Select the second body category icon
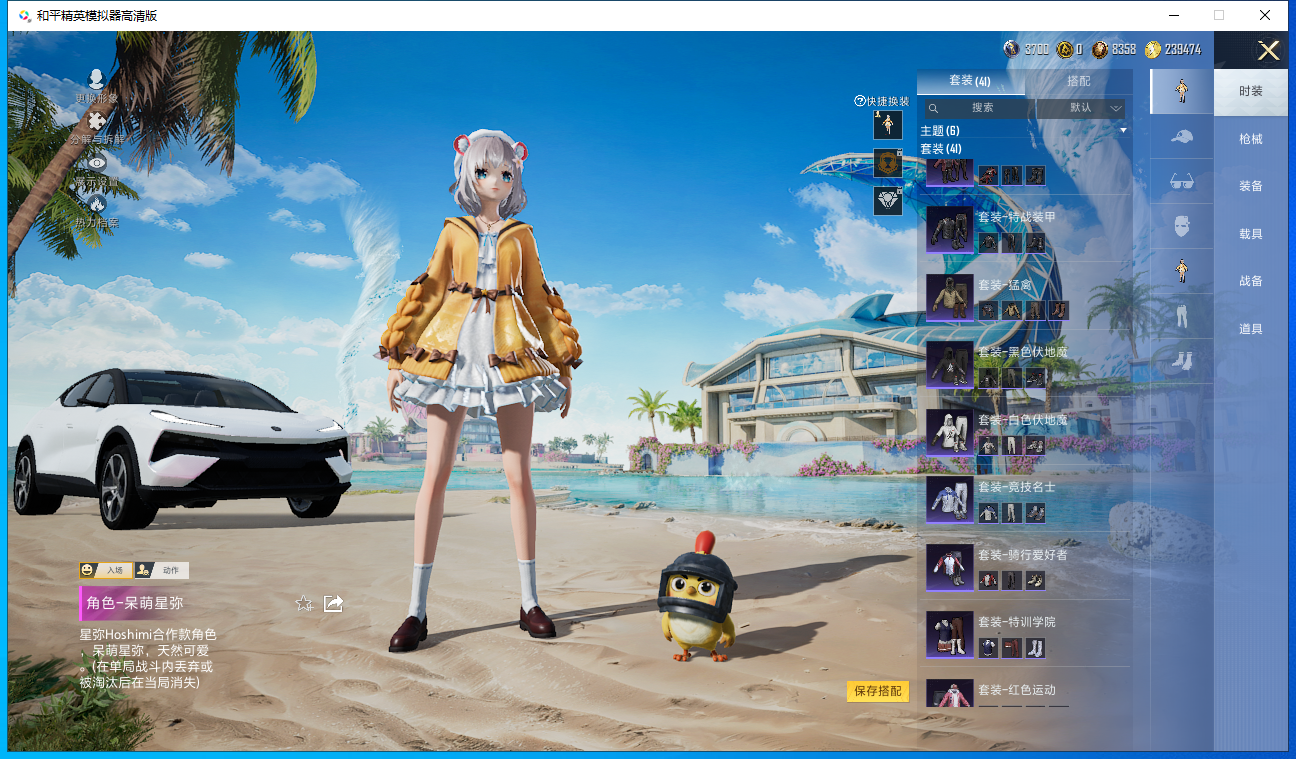Image resolution: width=1296 pixels, height=759 pixels. 1181,271
